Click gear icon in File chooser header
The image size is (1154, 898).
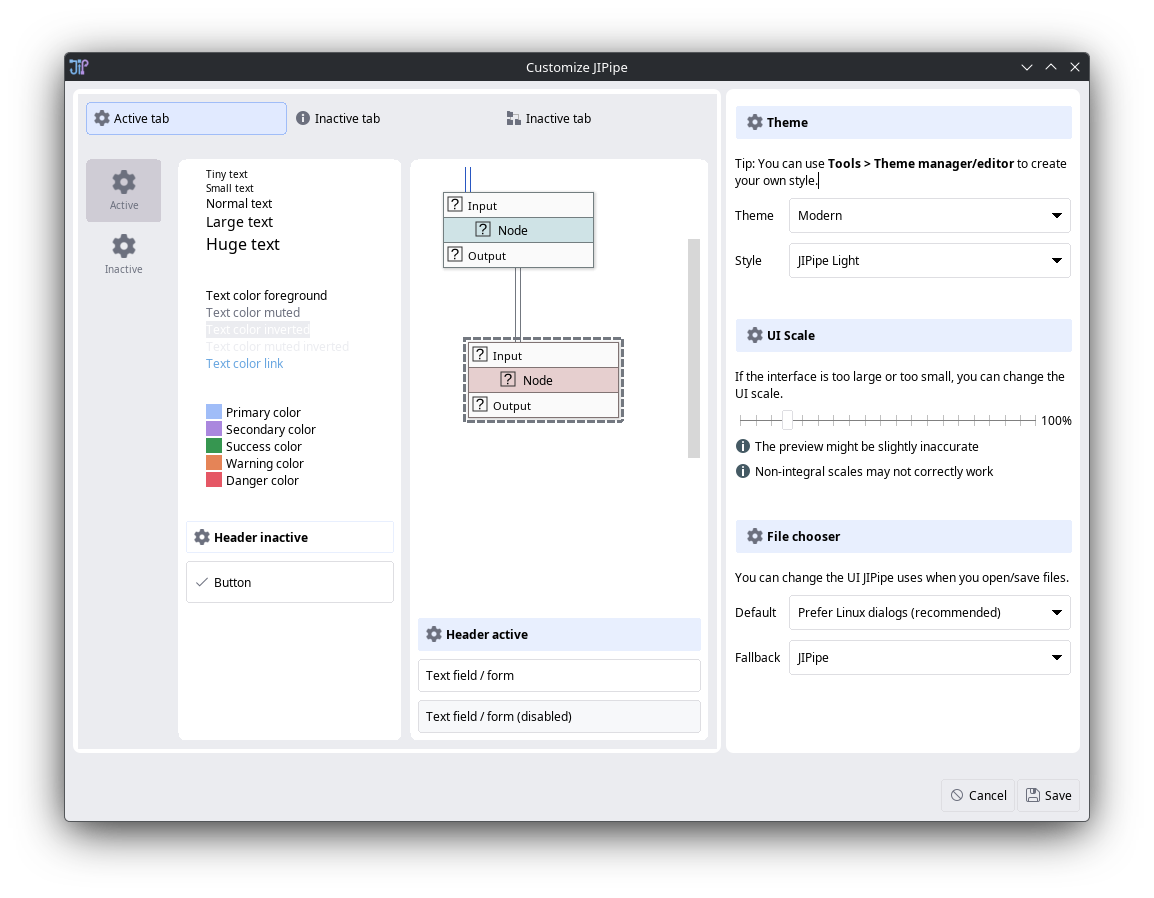755,536
